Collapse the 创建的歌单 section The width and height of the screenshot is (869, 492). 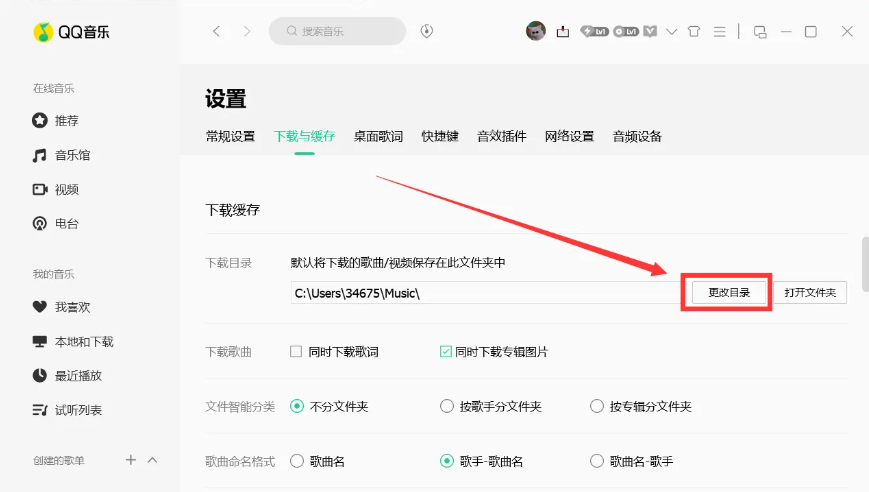coord(153,460)
